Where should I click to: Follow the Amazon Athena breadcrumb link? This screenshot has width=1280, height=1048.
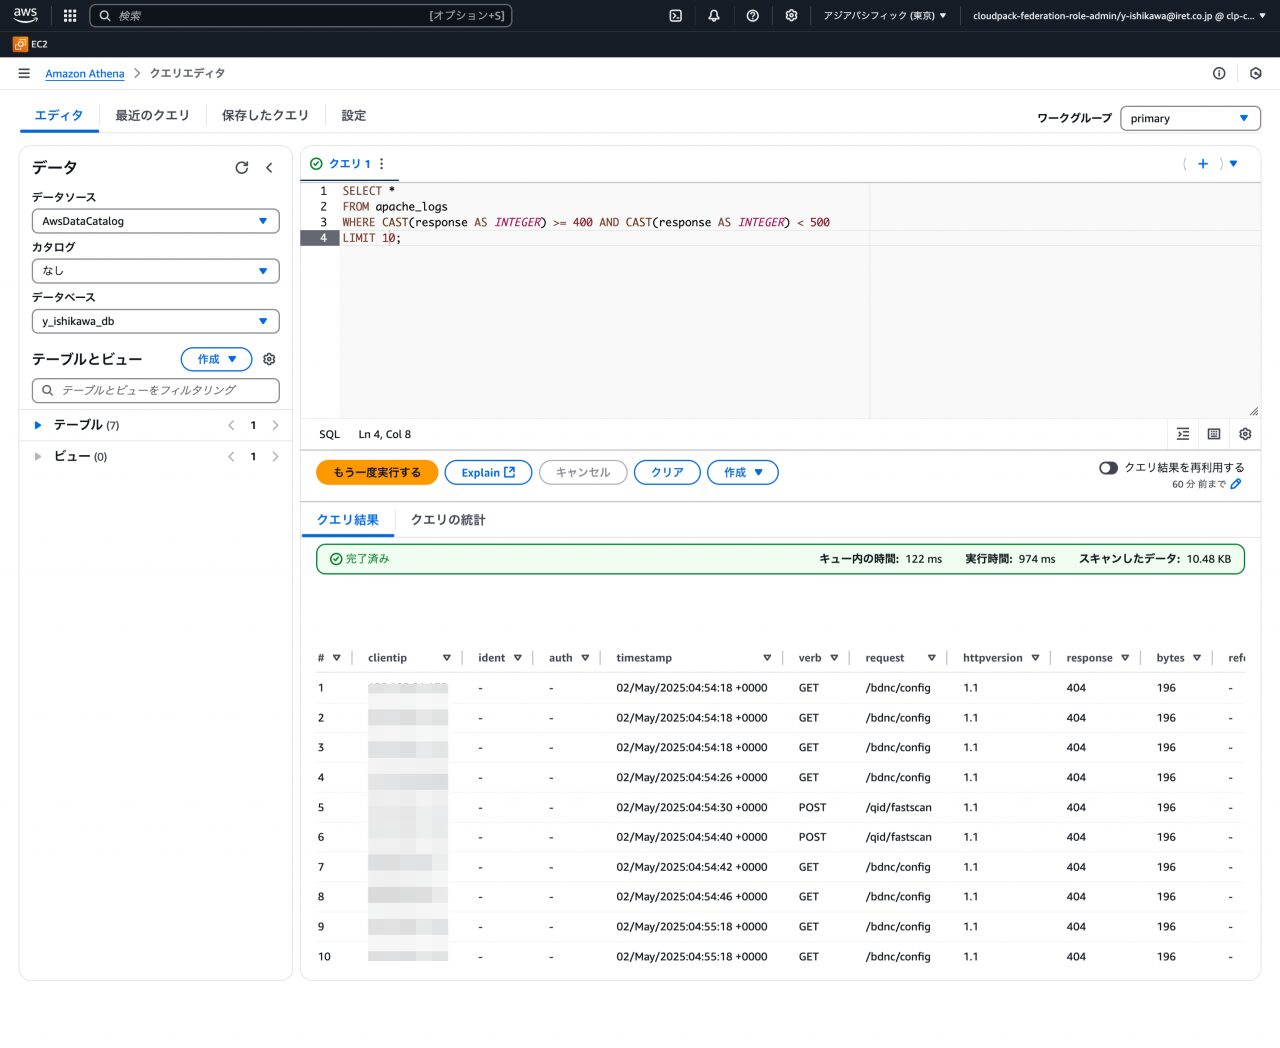pos(85,73)
